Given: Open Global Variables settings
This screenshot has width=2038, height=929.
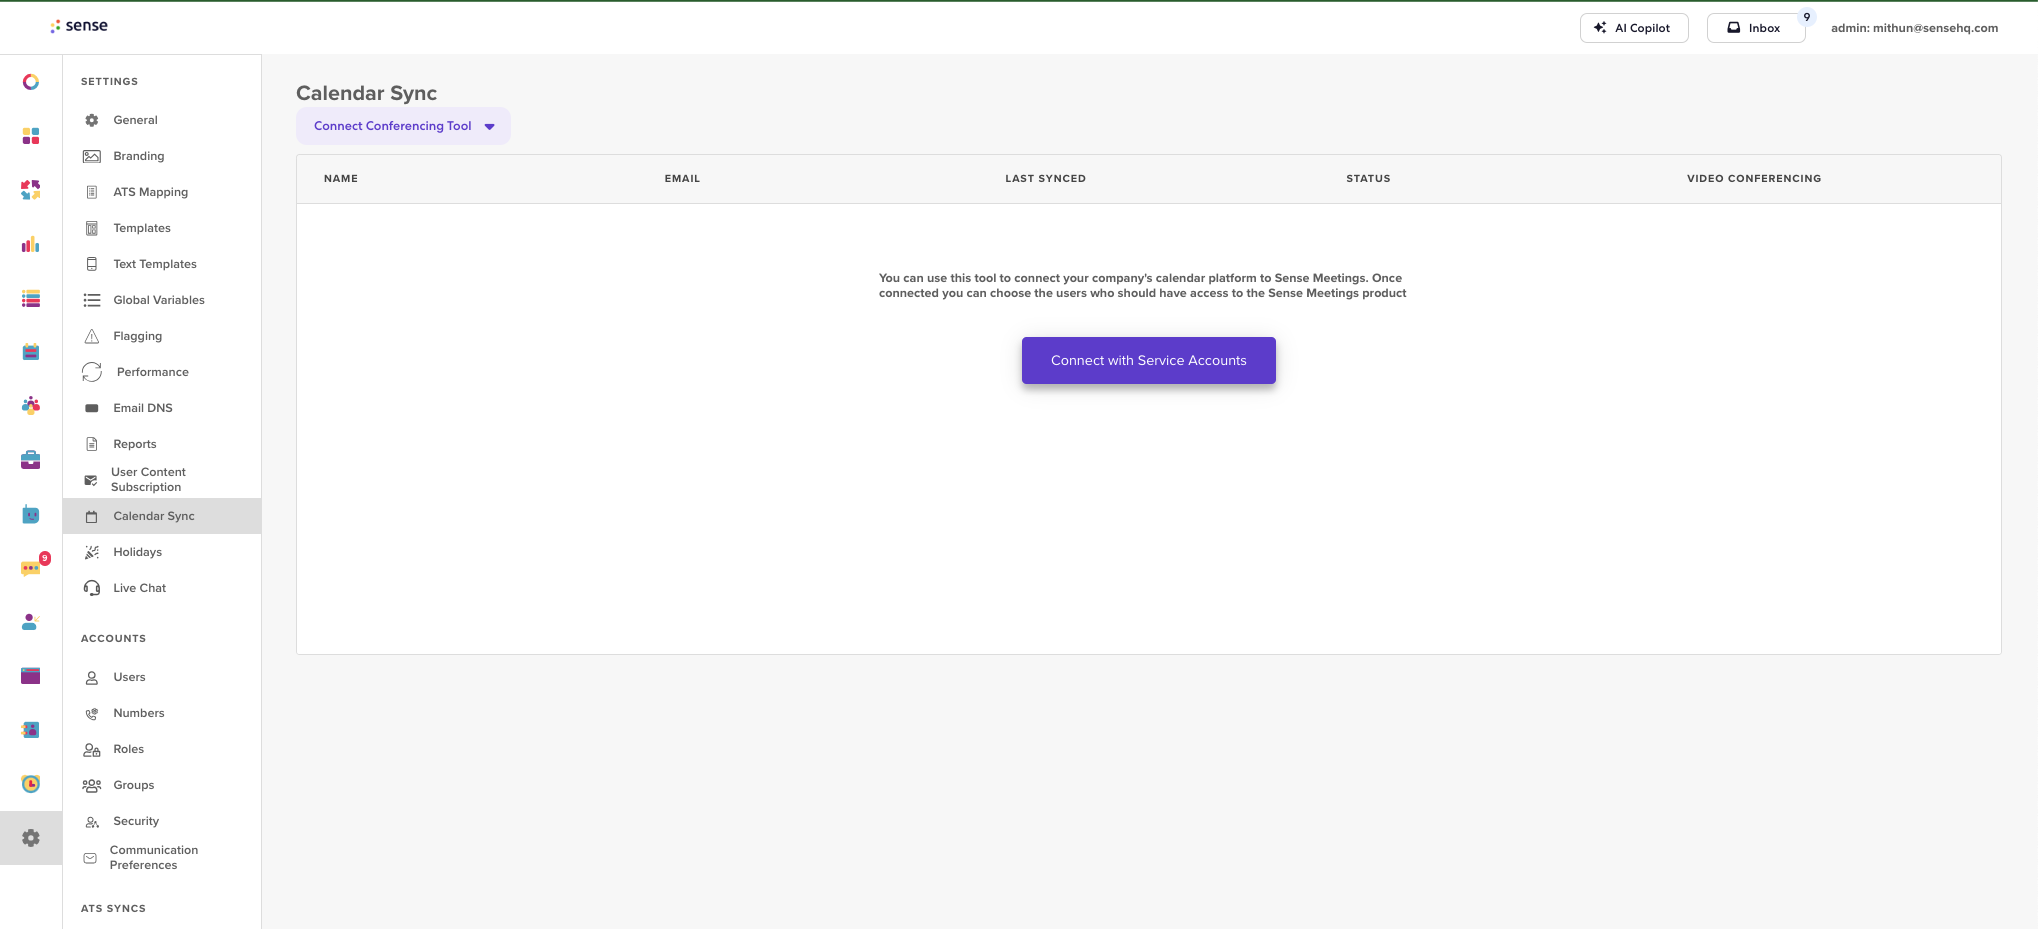Looking at the screenshot, I should (x=159, y=300).
